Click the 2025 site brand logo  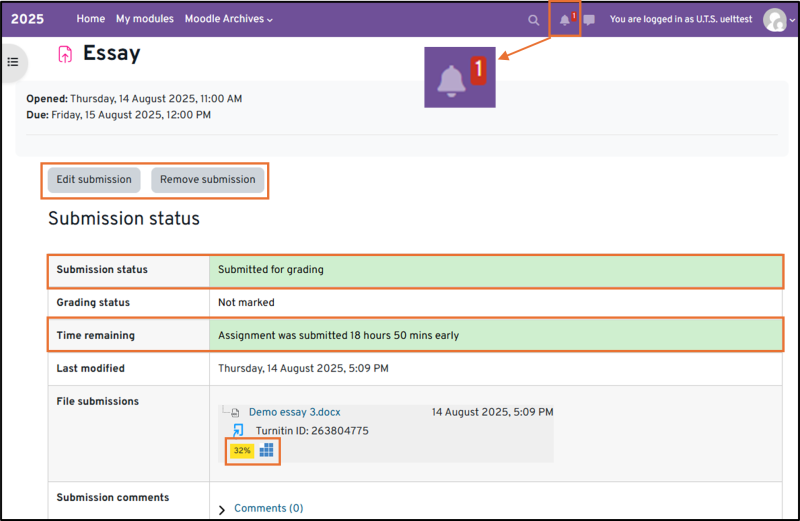tap(27, 19)
